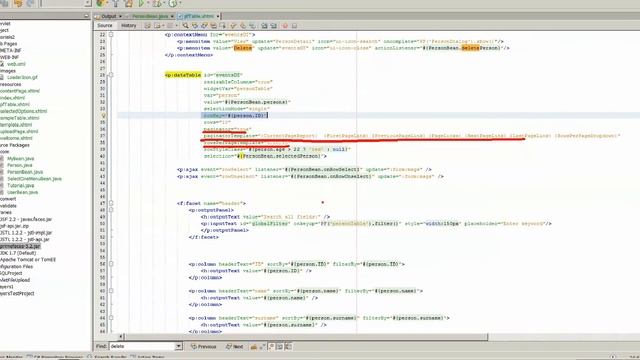640x360 pixels.
Task: Click the Previous button in Find bar
Action: point(204,347)
